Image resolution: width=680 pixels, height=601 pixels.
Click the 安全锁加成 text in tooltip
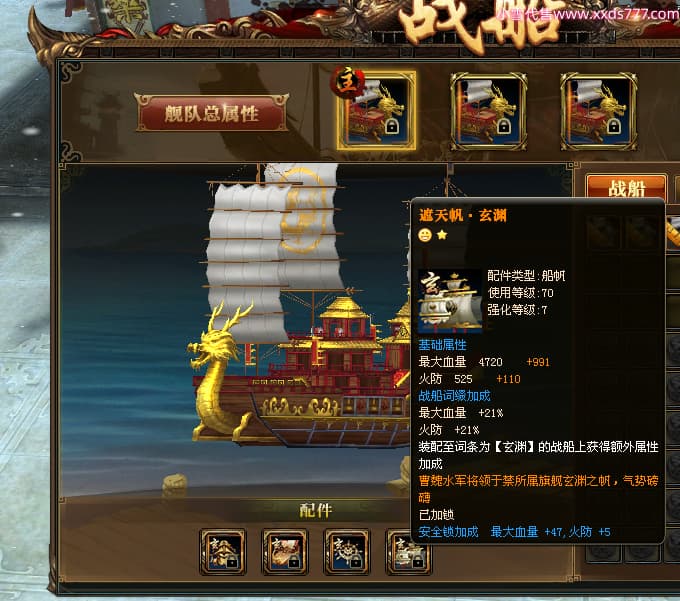[448, 532]
